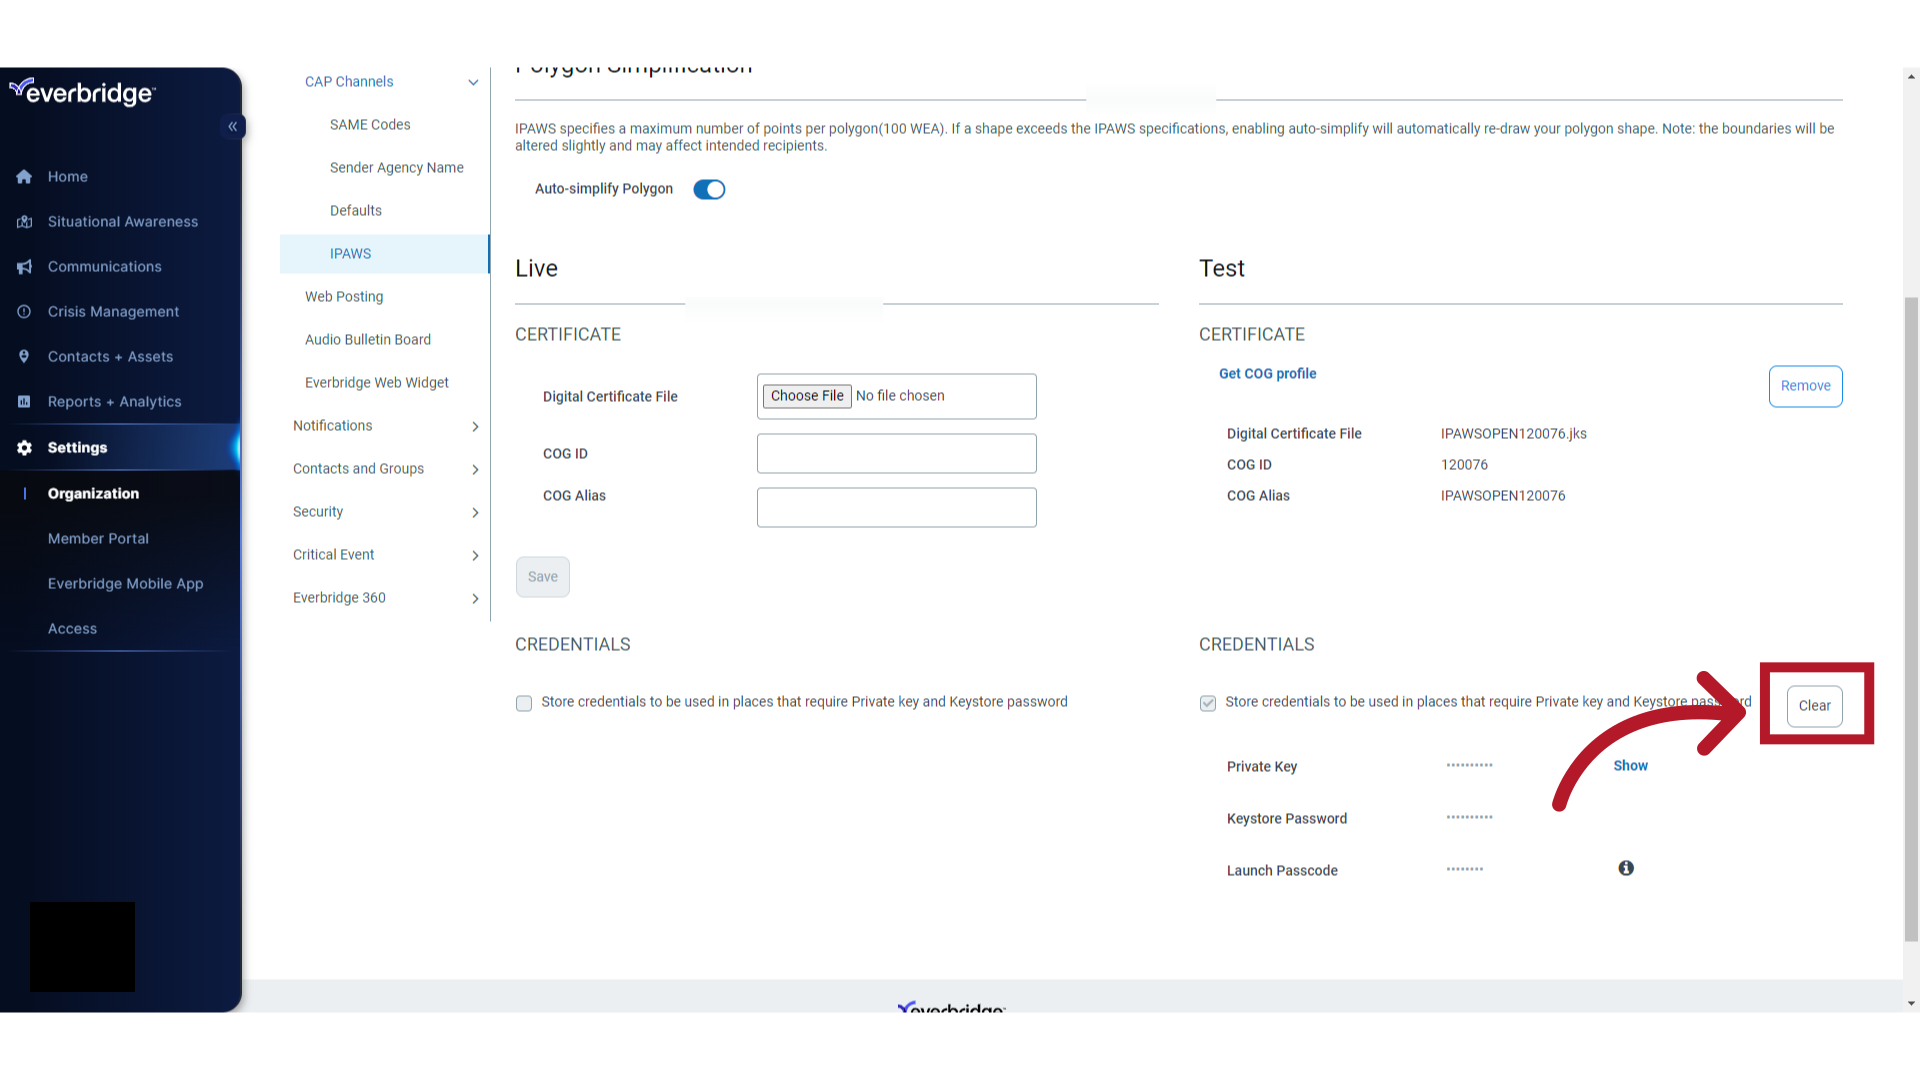Image resolution: width=1920 pixels, height=1080 pixels.
Task: Click the IPAWSOPEN120076.jks file name
Action: point(1513,434)
